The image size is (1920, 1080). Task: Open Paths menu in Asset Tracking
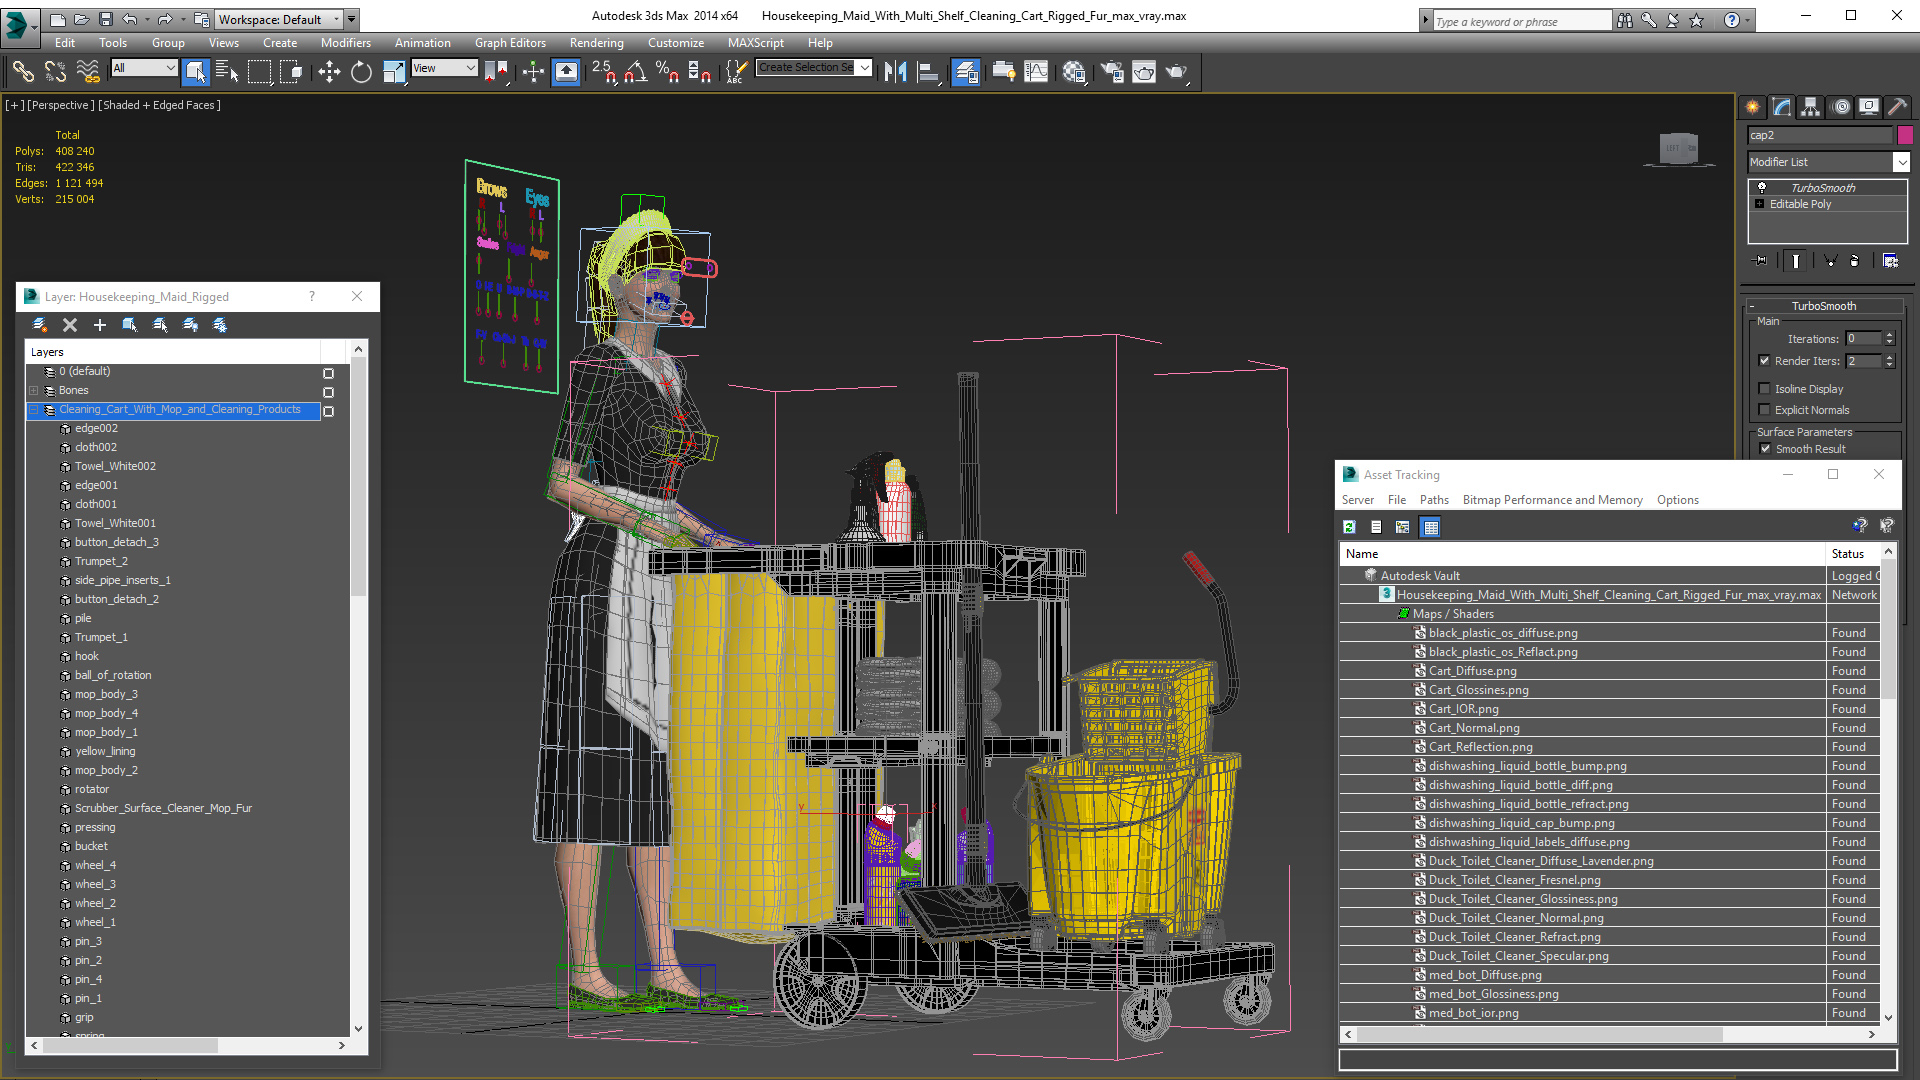(1434, 500)
